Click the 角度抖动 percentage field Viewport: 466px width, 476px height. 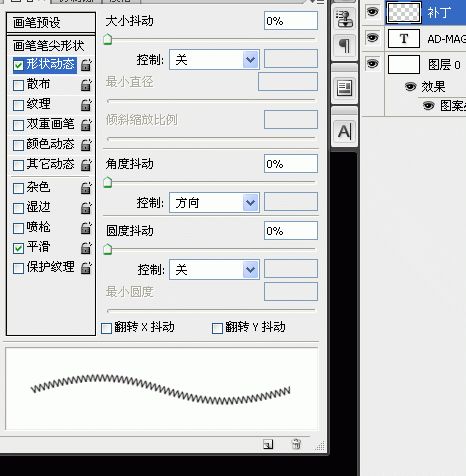pyautogui.click(x=291, y=164)
